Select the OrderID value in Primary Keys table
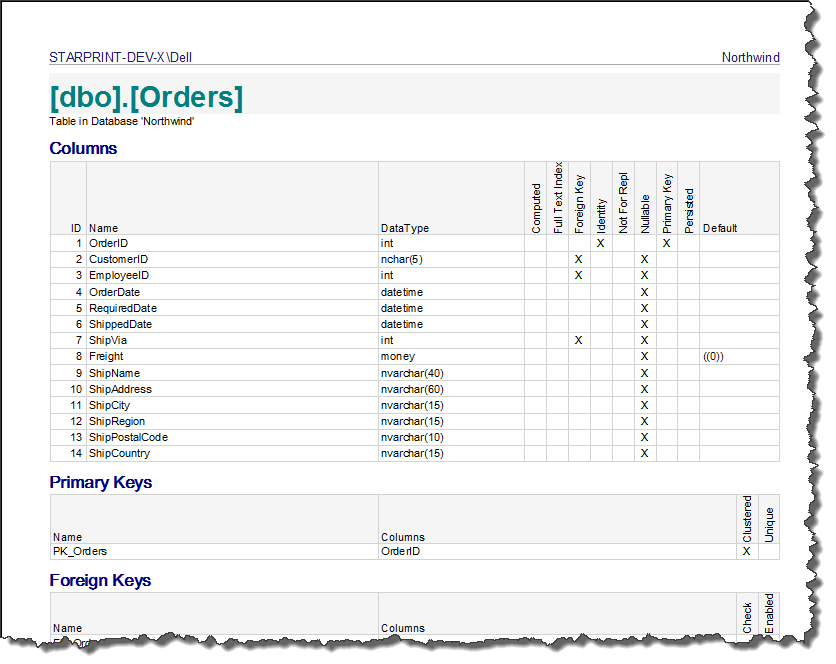836x664 pixels. pyautogui.click(x=400, y=551)
